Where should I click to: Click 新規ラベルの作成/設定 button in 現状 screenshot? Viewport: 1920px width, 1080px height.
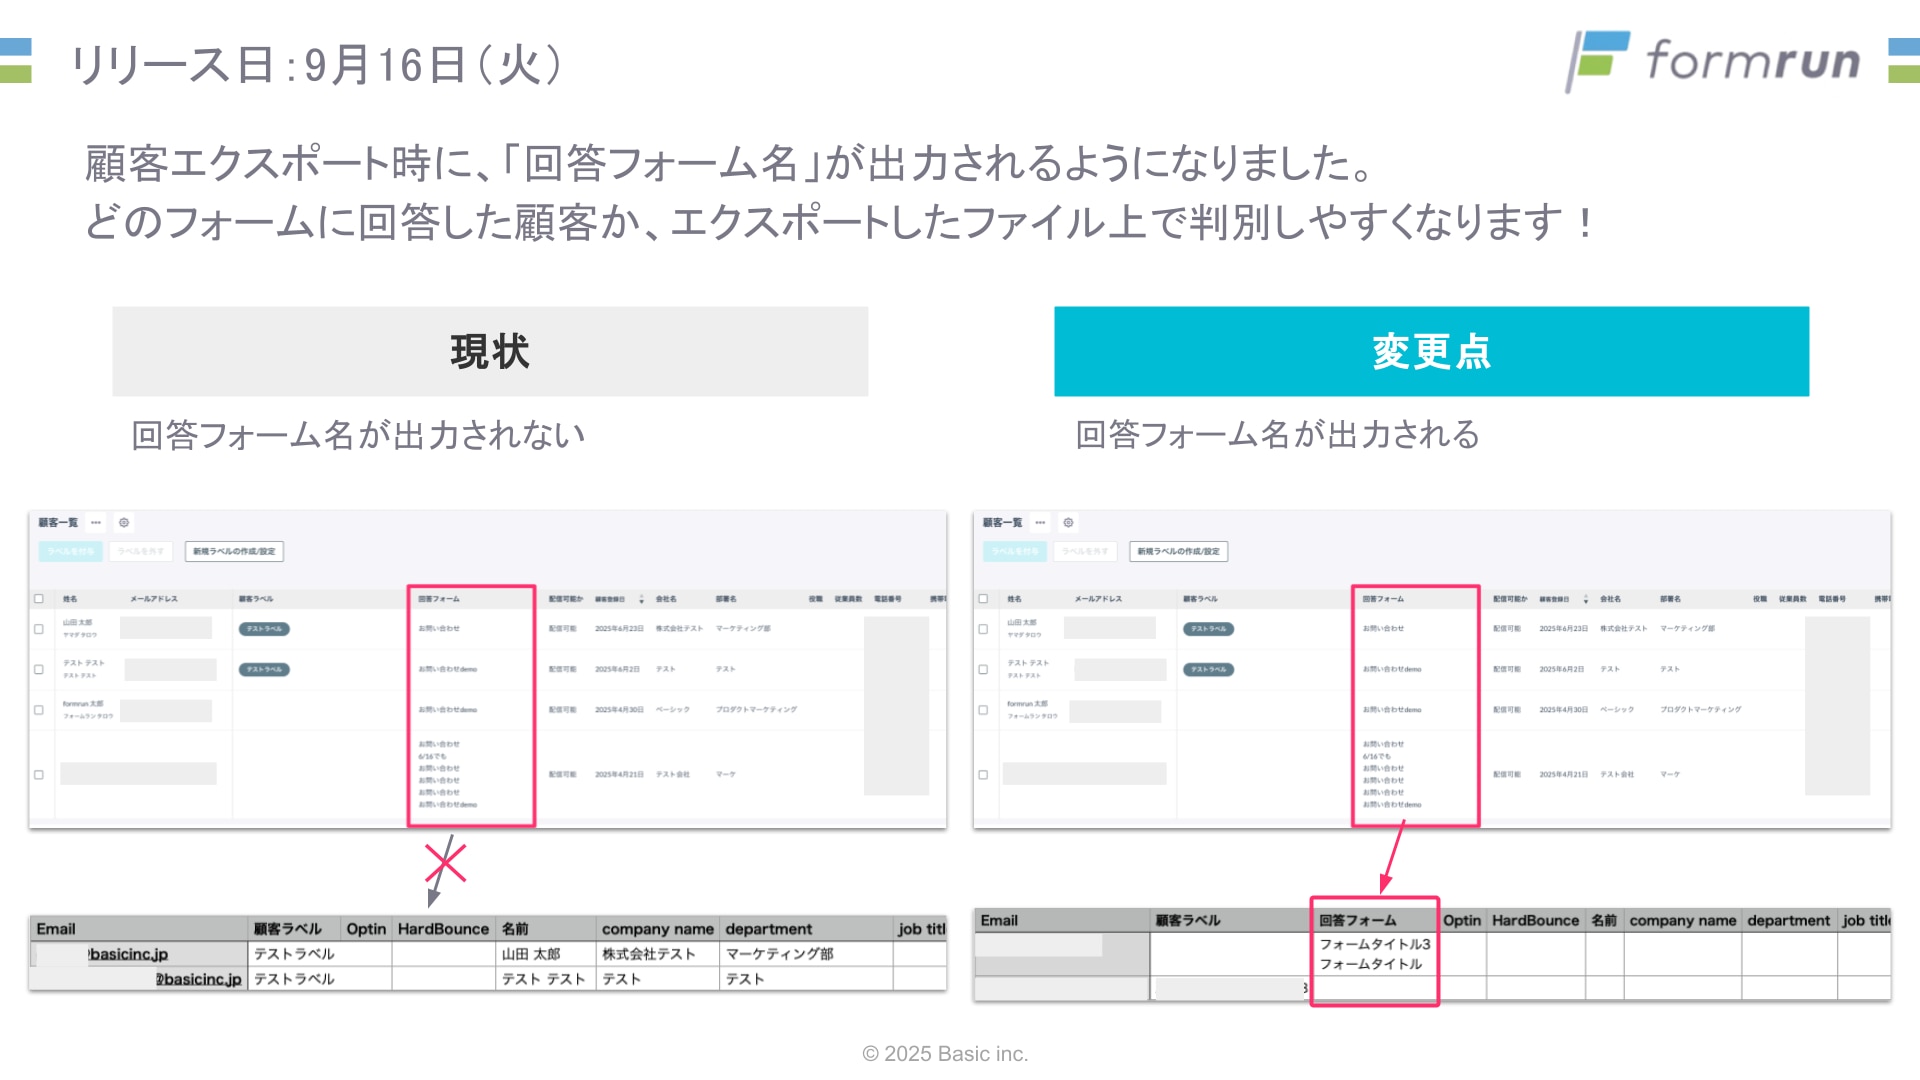coord(234,551)
